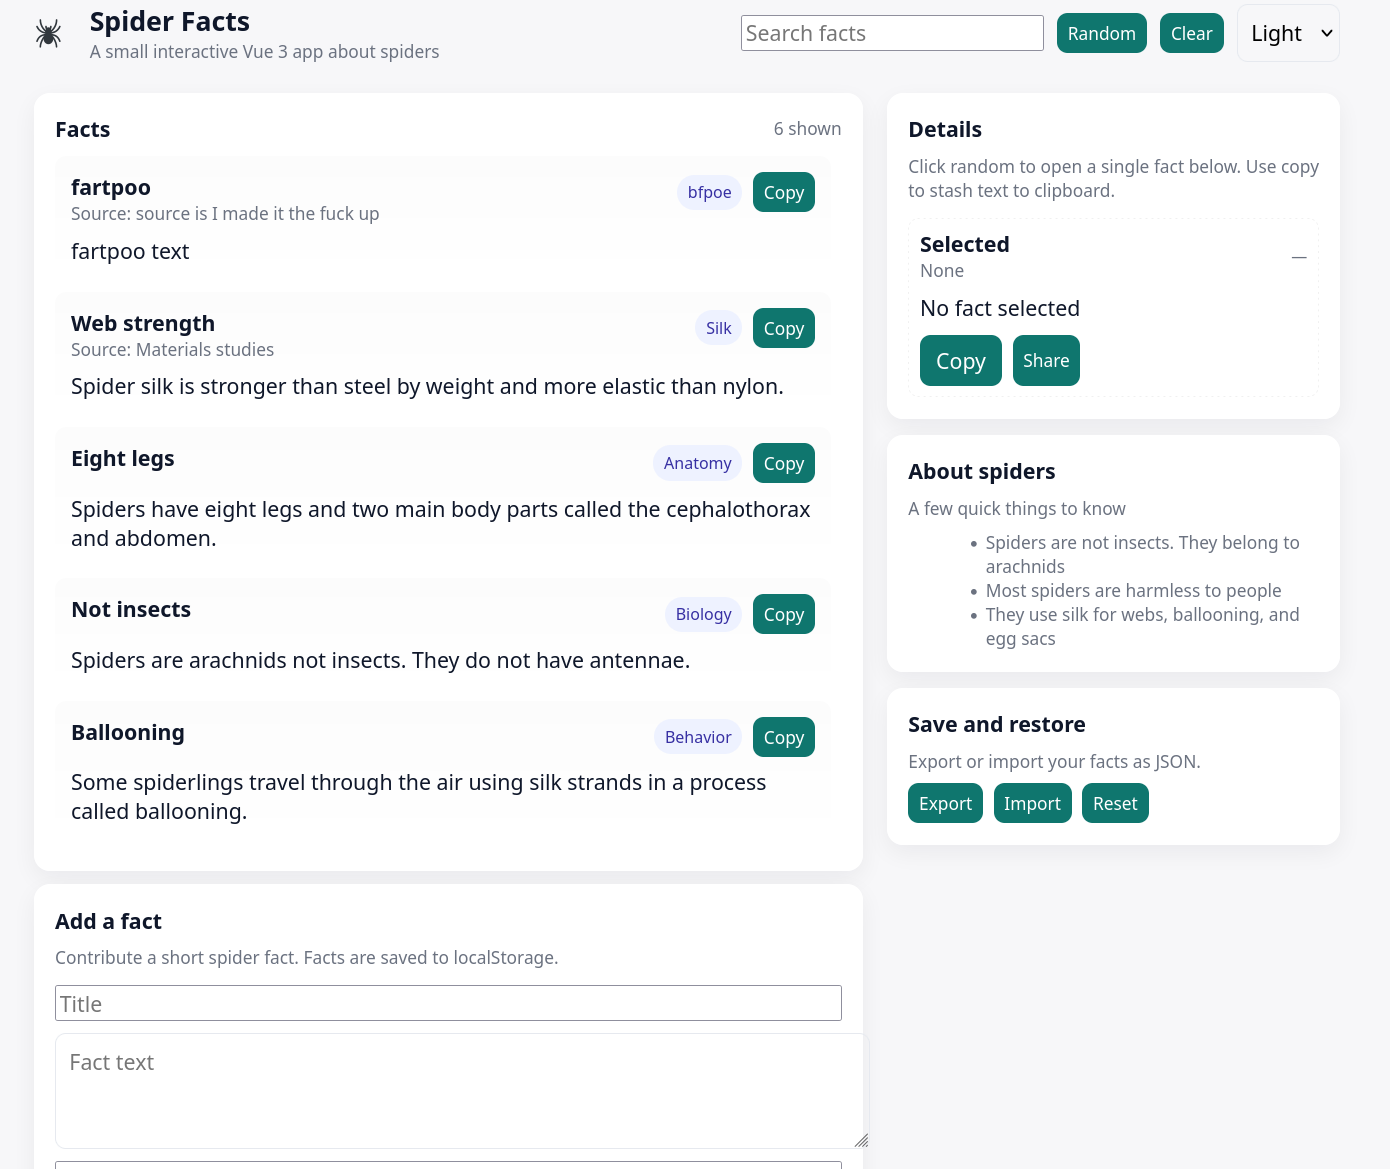Select the Ballooning fact title
The width and height of the screenshot is (1390, 1169).
tap(128, 732)
